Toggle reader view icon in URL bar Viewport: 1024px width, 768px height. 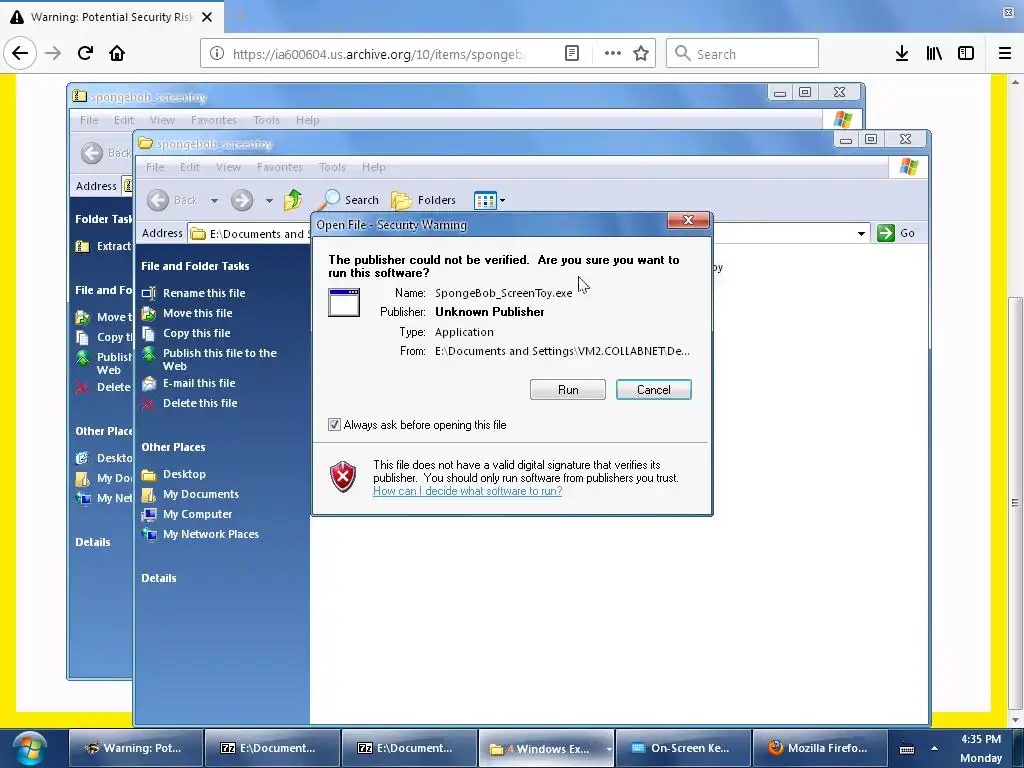[x=571, y=54]
